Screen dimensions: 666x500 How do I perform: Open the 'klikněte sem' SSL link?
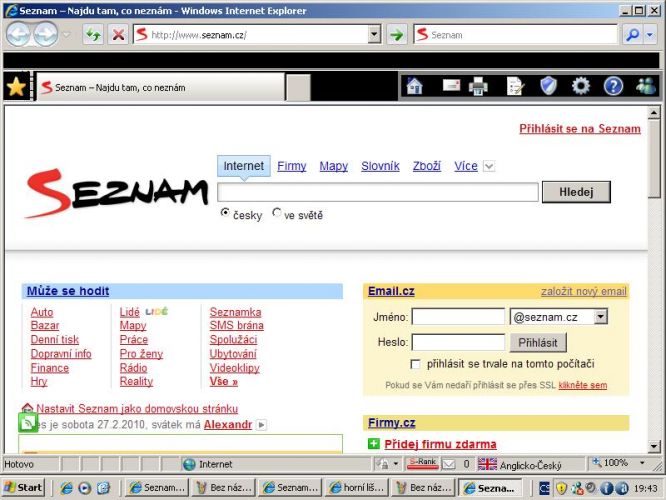582,385
